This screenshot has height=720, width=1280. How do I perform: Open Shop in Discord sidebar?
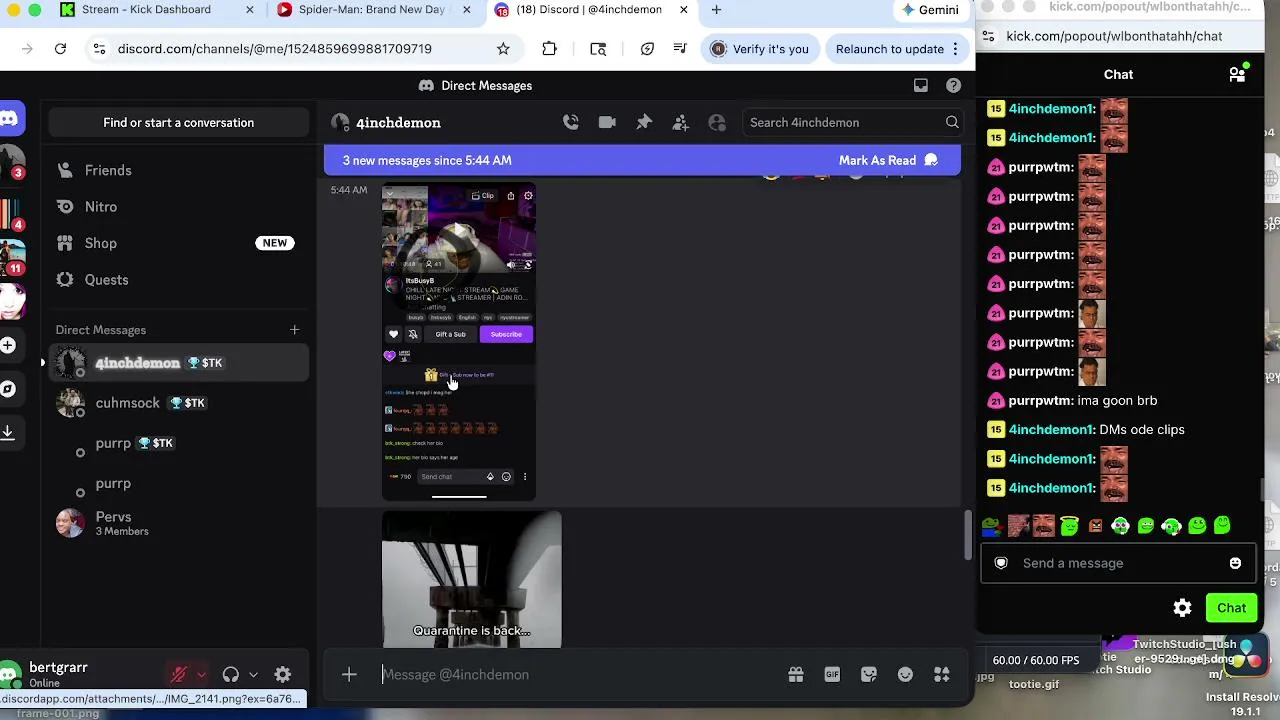[178, 243]
